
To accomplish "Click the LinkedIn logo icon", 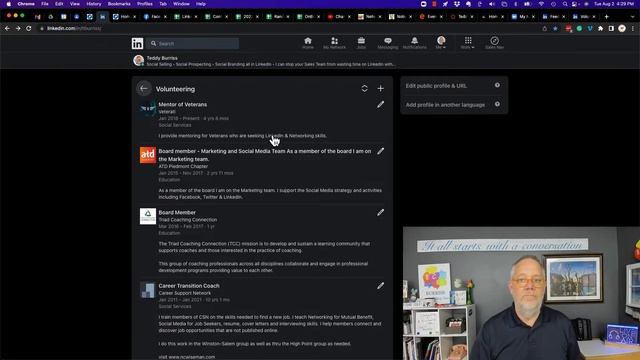I will (x=138, y=43).
